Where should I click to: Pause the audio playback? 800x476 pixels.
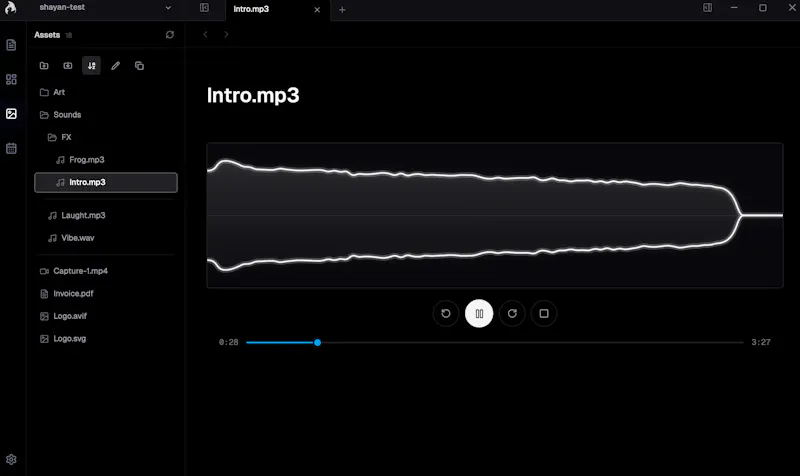[479, 313]
